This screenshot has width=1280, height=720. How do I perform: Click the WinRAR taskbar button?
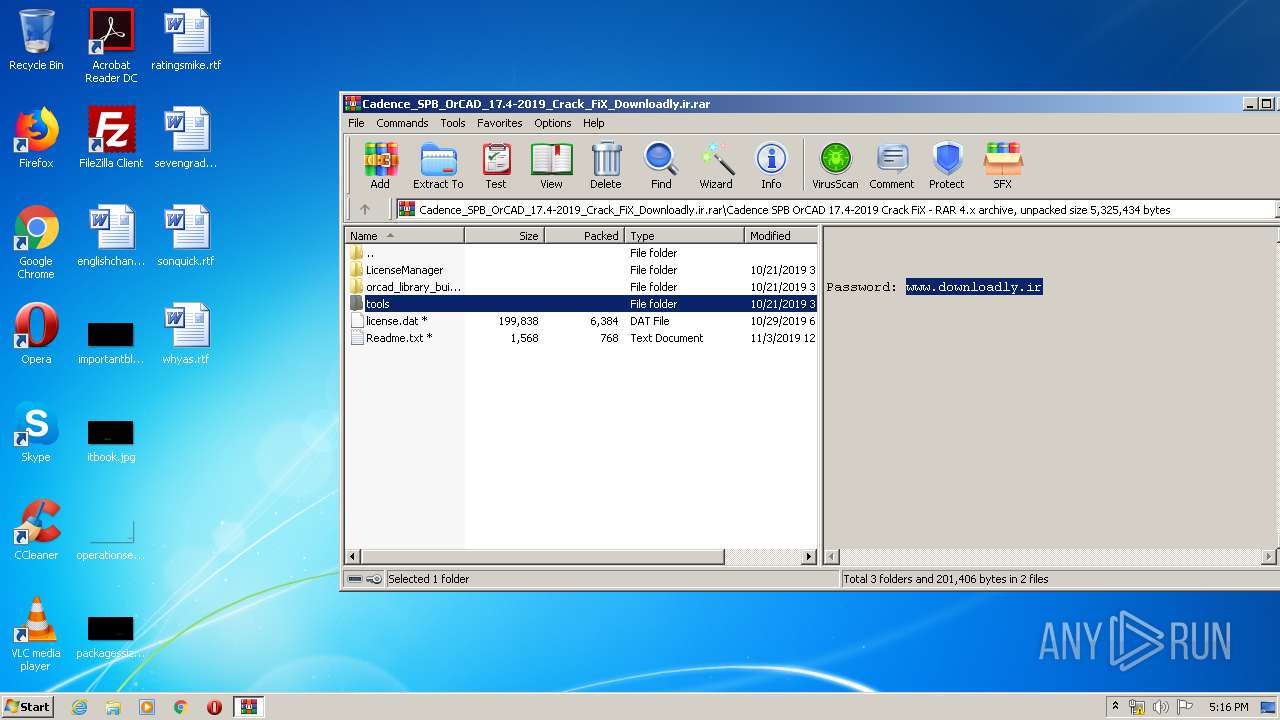coord(248,707)
